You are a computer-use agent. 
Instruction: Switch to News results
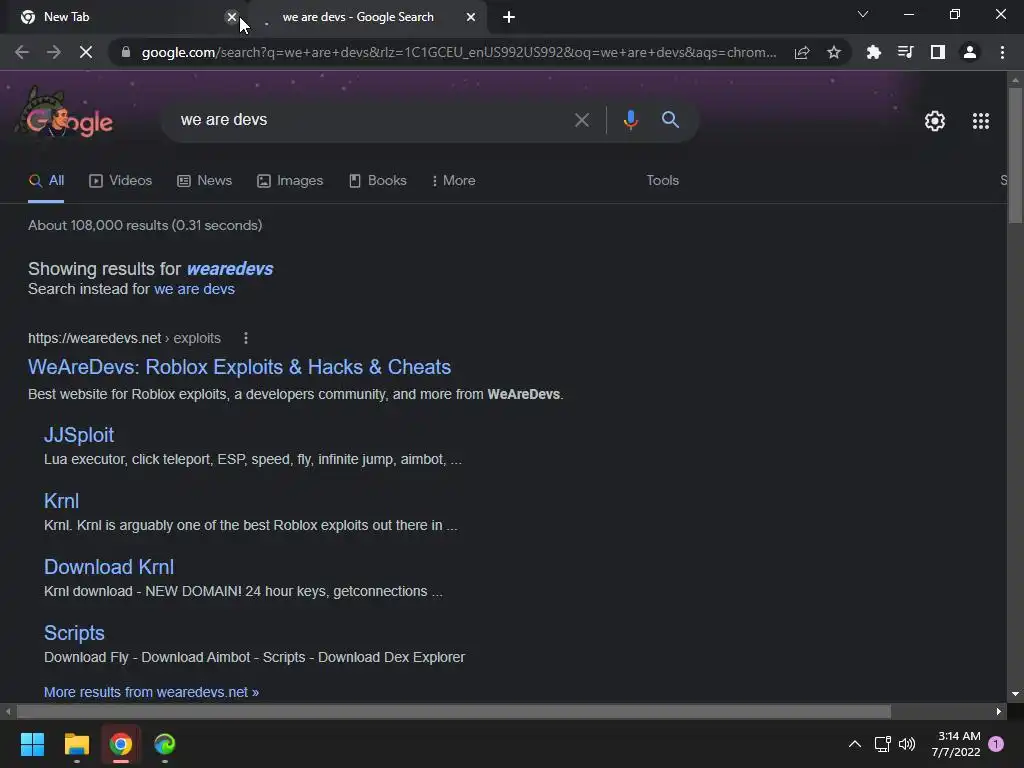pyautogui.click(x=204, y=181)
